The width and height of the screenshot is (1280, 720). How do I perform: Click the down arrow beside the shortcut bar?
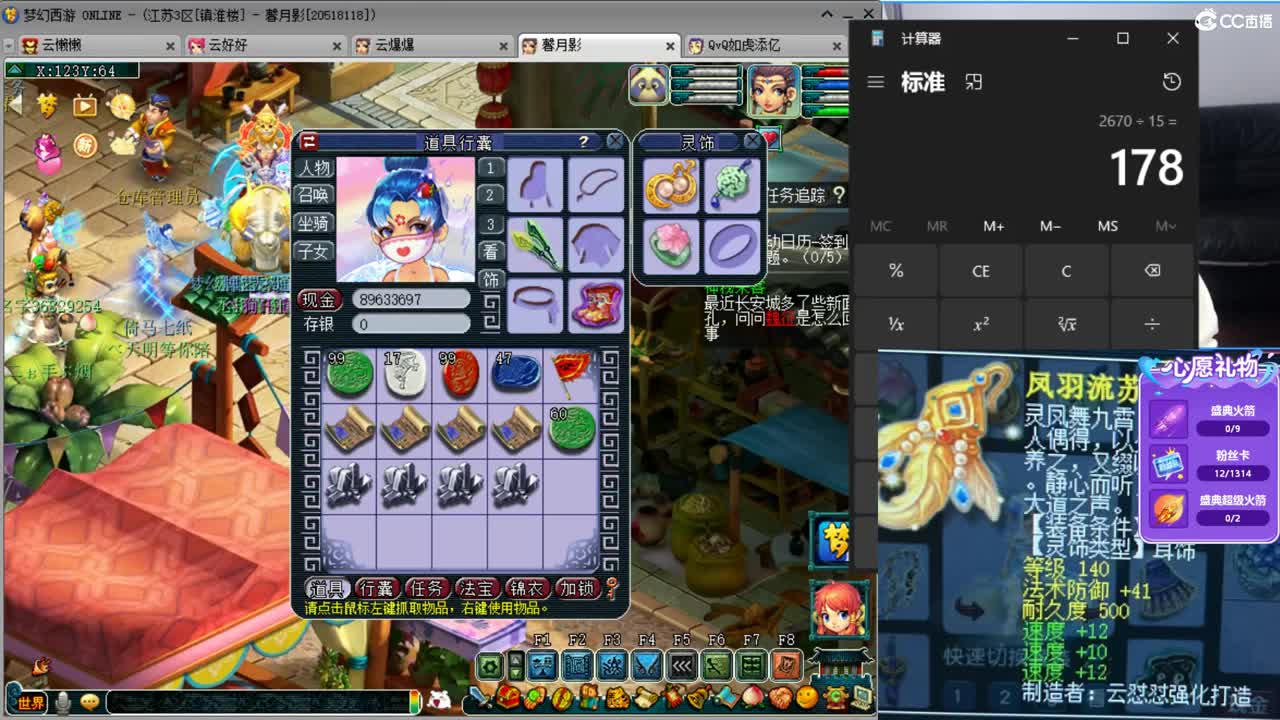pos(516,673)
